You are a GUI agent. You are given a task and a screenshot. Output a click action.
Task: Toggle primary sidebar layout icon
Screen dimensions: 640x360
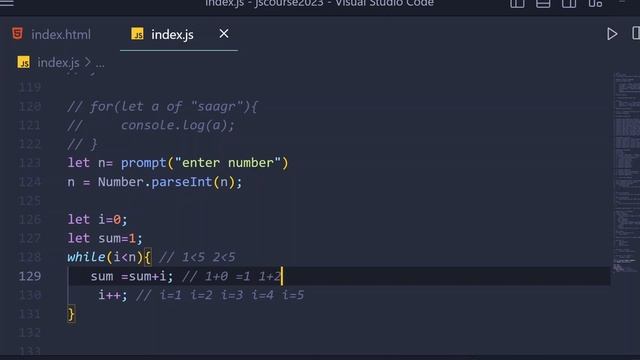[517, 4]
